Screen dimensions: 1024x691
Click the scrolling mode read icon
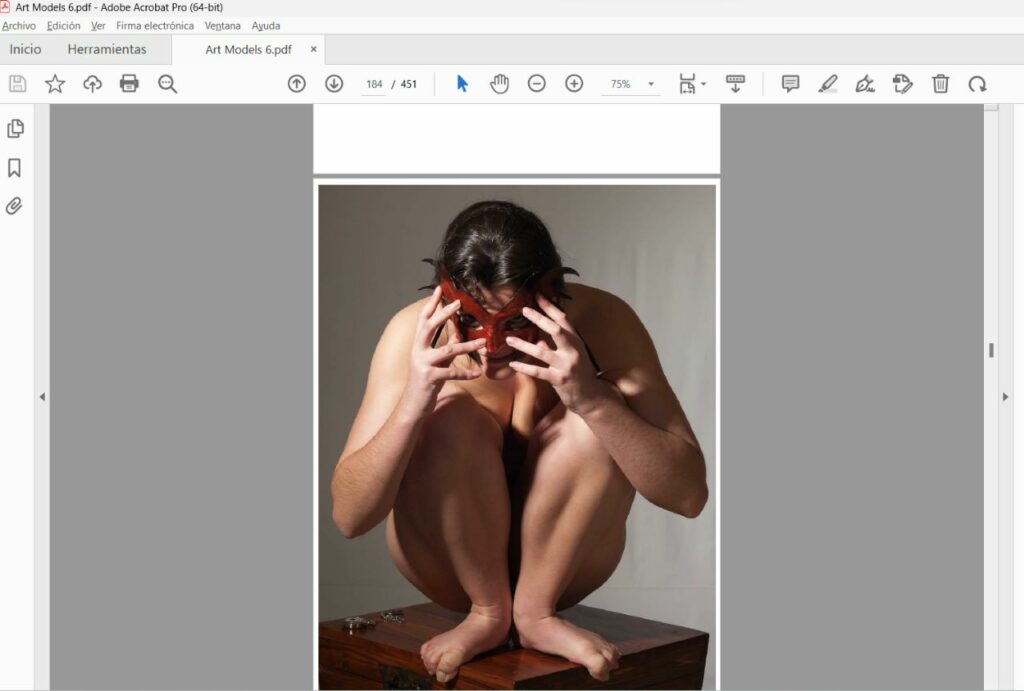[735, 84]
